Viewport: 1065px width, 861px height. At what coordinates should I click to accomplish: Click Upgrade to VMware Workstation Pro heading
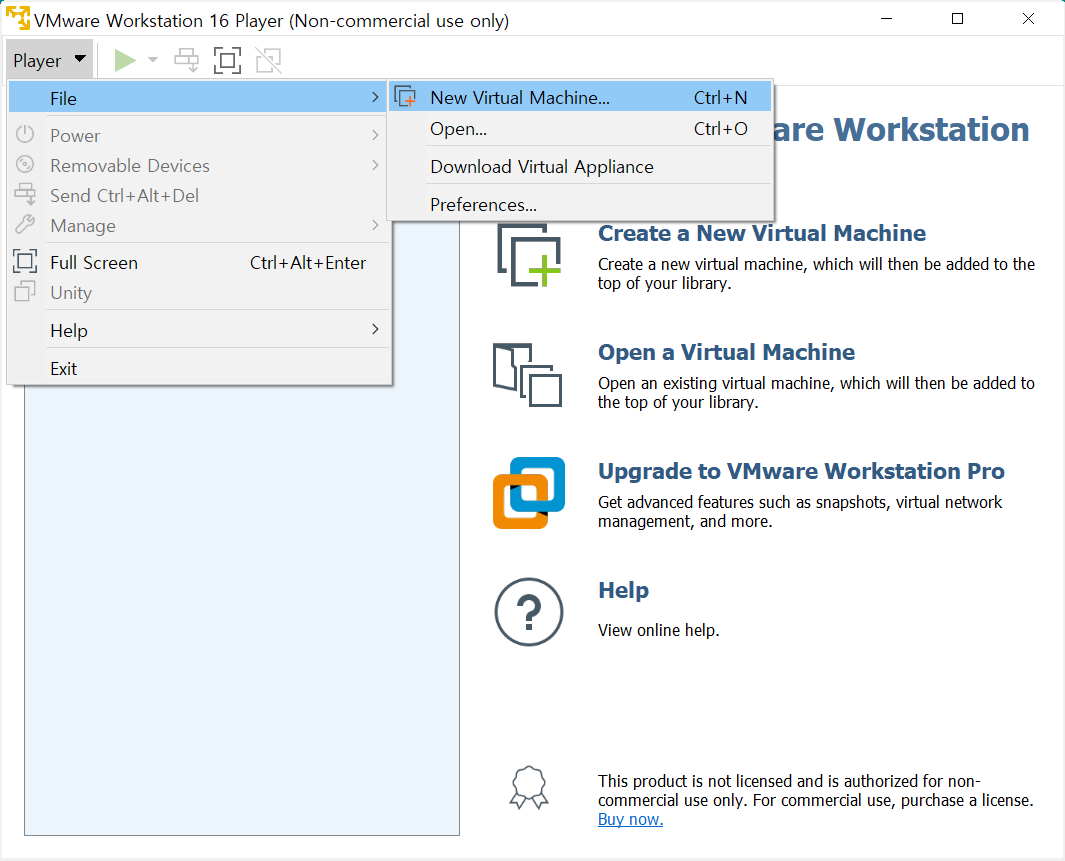tap(801, 471)
